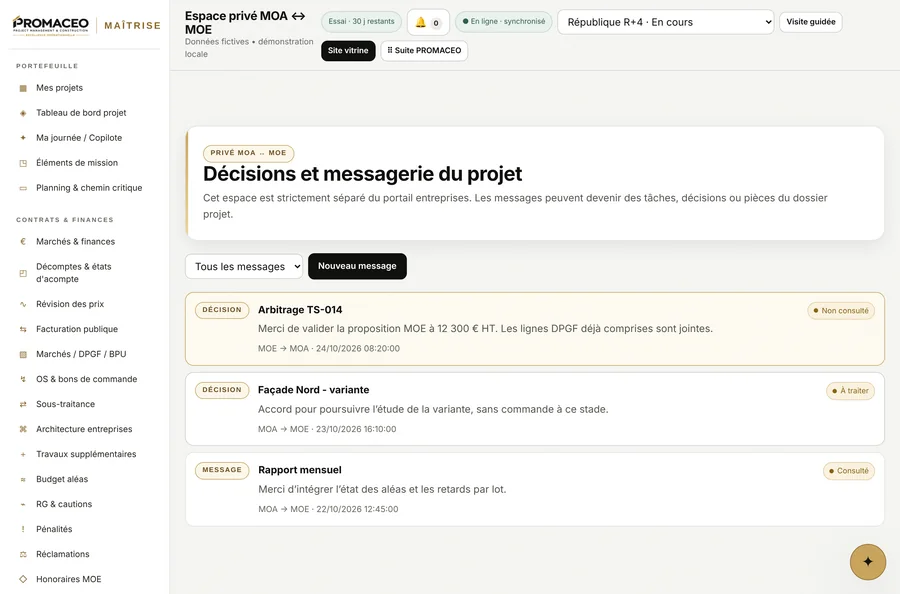Click the plus icon beside Travaux supplémentaires
Screen dimensions: 900x594
23,455
